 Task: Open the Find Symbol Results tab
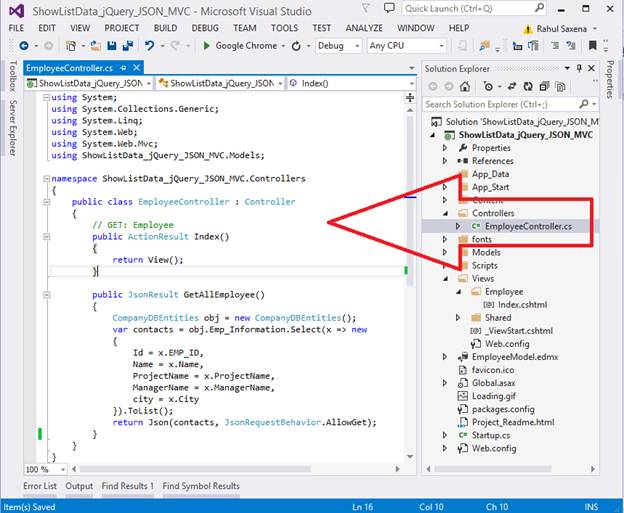[201, 486]
